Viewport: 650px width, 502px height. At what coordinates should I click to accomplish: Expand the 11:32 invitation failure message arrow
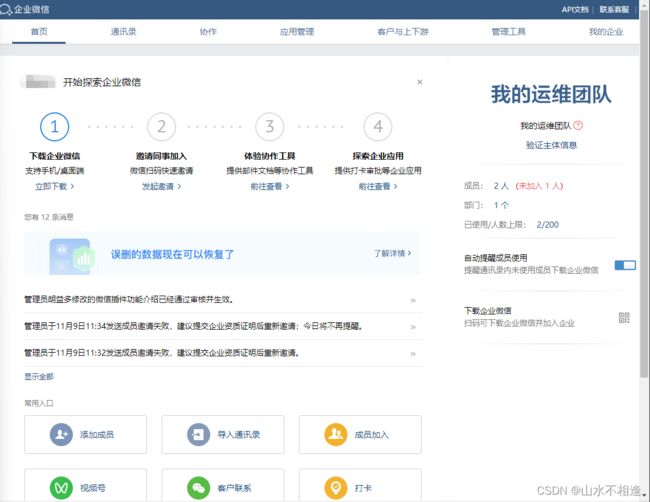[x=413, y=354]
